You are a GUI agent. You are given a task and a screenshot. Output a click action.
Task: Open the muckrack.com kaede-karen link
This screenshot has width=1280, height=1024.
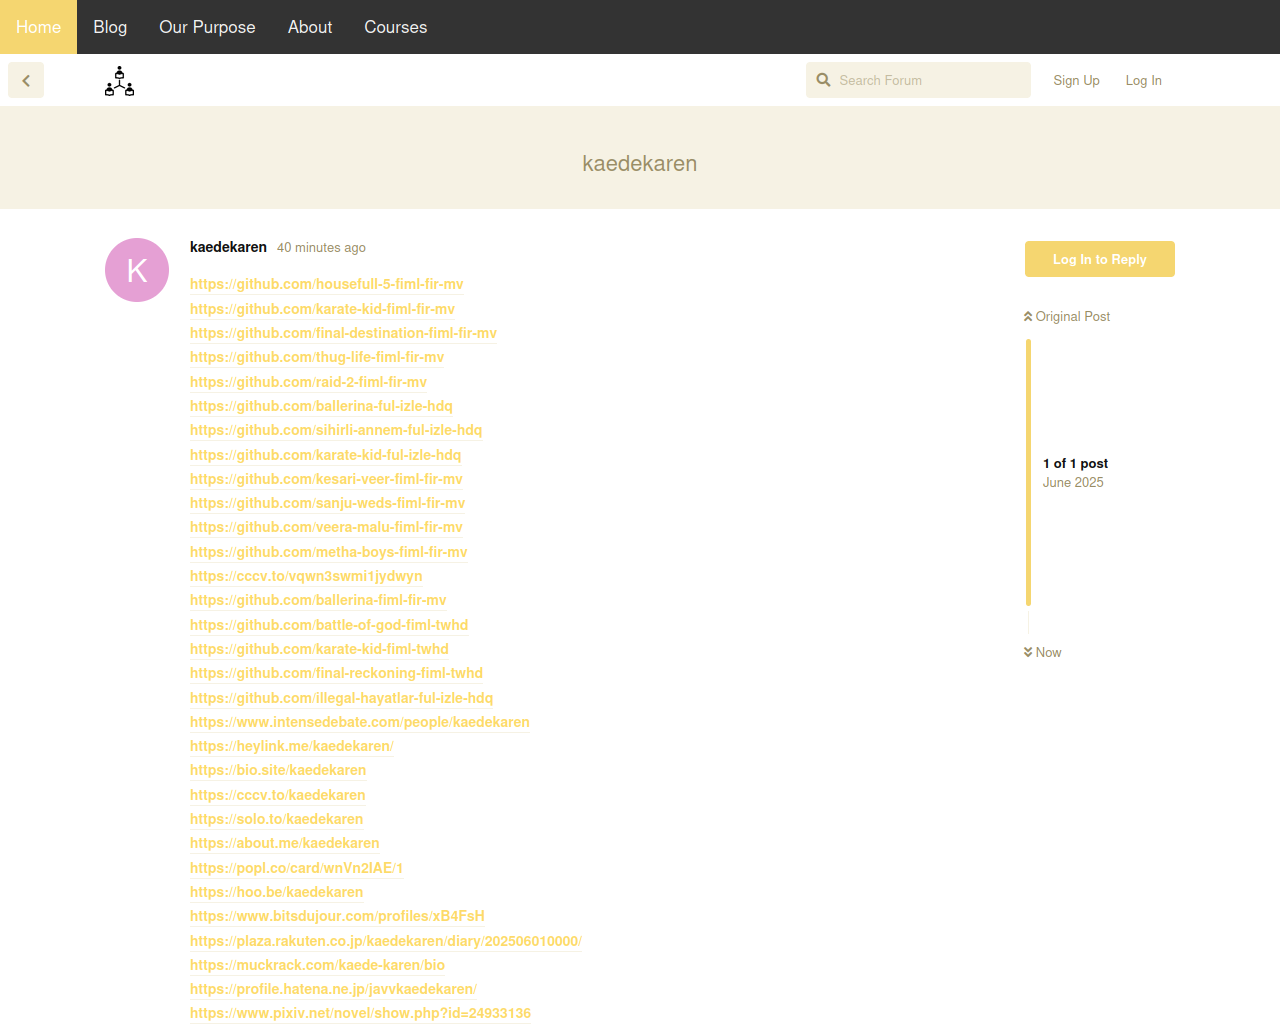coord(317,965)
